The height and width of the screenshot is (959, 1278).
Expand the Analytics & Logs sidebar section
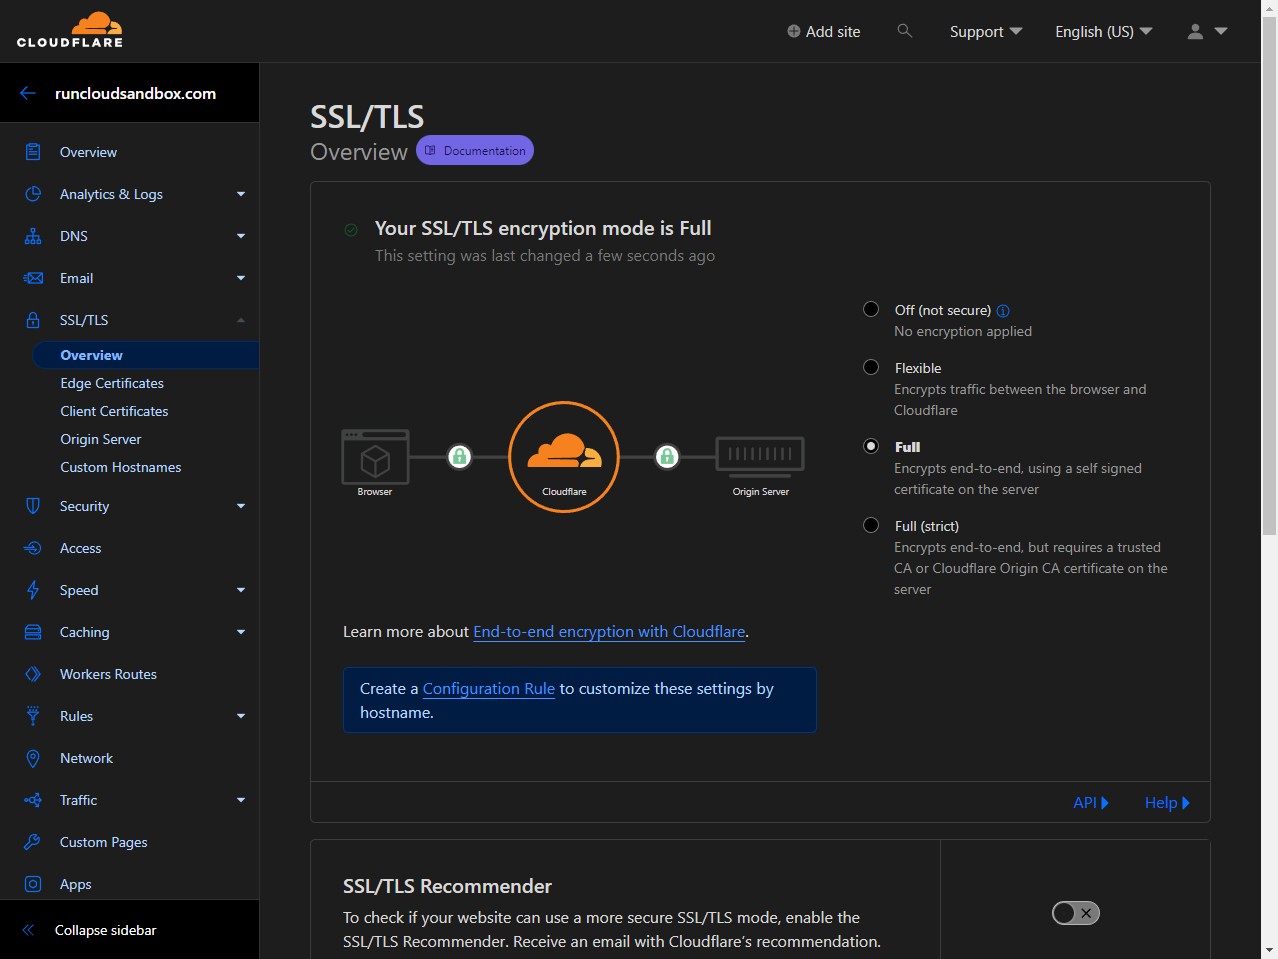(x=241, y=194)
